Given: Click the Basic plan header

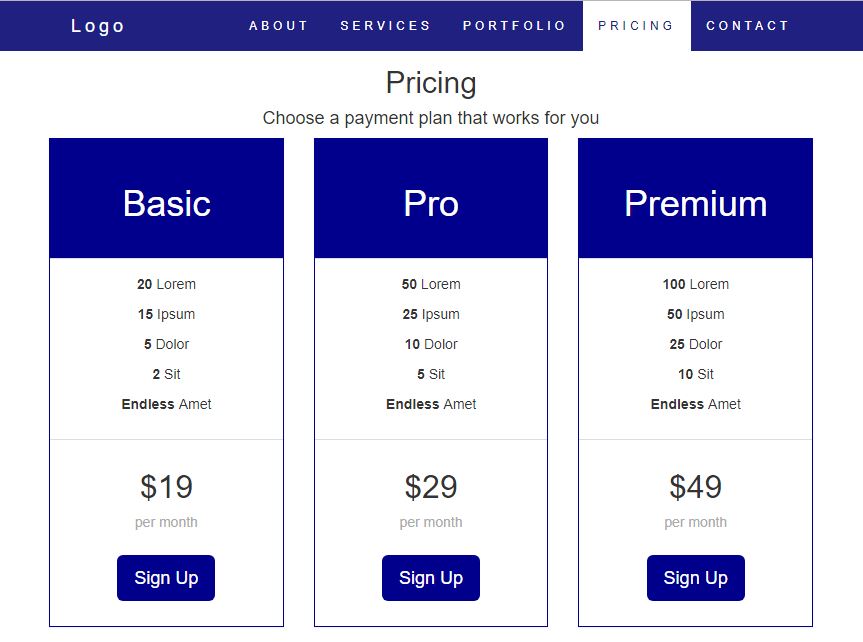Looking at the screenshot, I should tap(166, 204).
